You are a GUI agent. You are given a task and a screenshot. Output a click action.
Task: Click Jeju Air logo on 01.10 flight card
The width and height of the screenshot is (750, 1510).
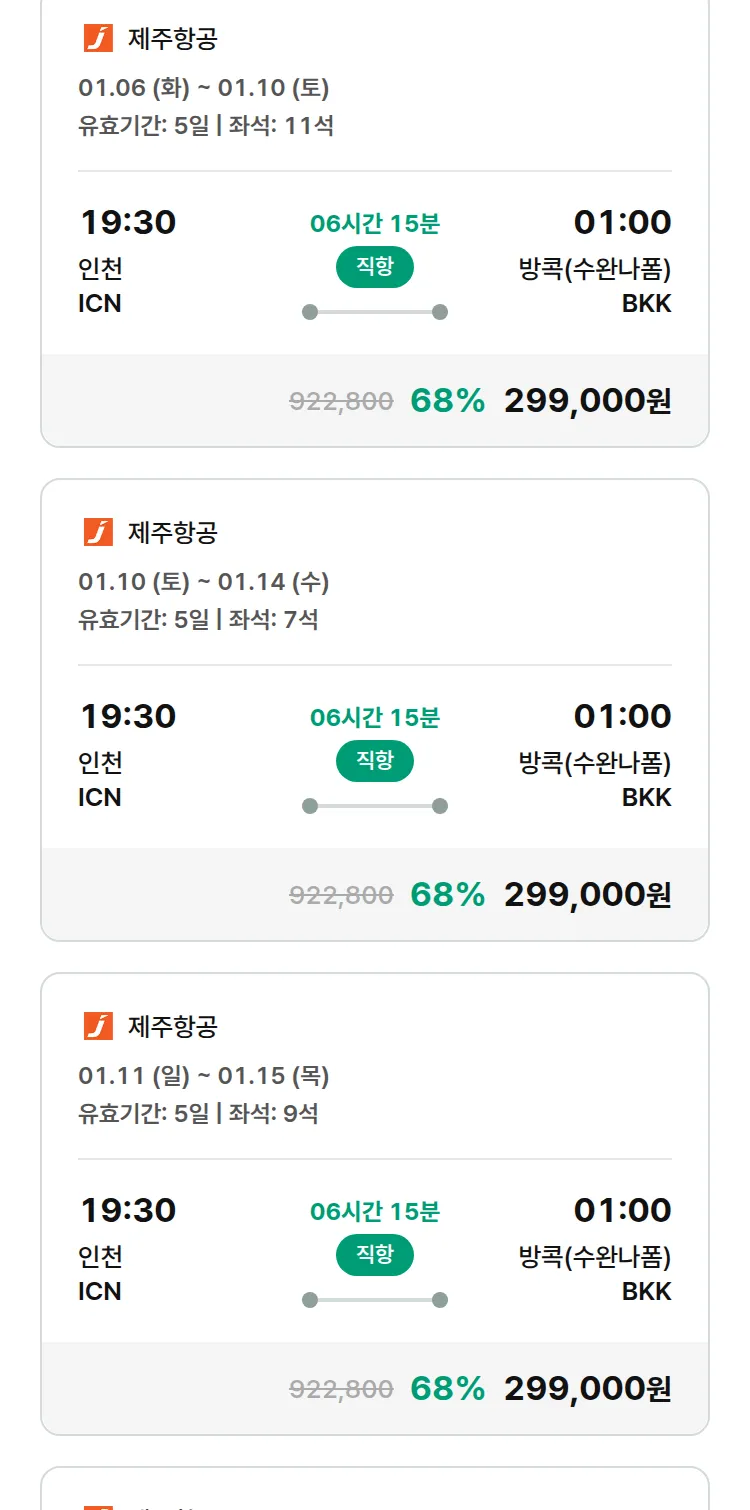click(98, 533)
